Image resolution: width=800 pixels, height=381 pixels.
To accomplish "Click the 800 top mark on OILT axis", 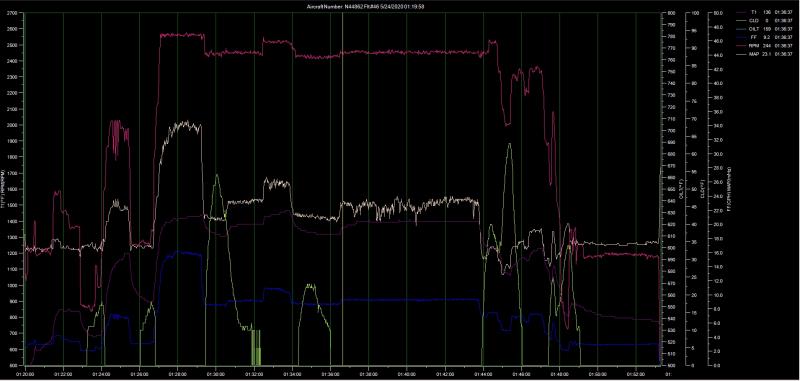I will (670, 13).
